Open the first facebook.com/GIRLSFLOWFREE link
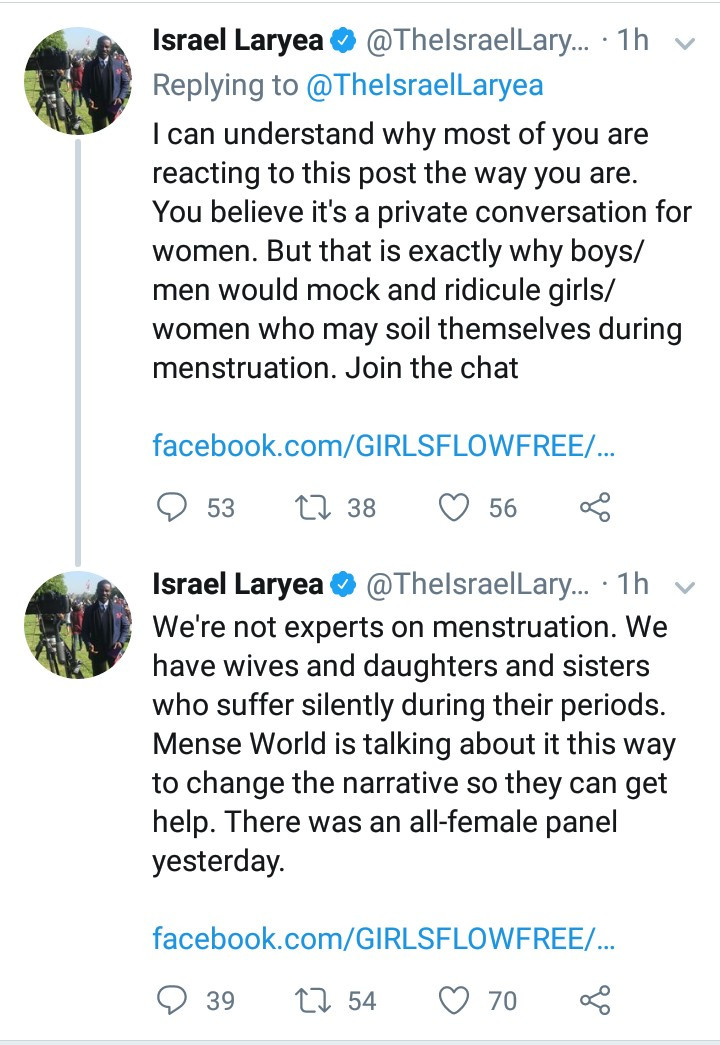 point(383,445)
